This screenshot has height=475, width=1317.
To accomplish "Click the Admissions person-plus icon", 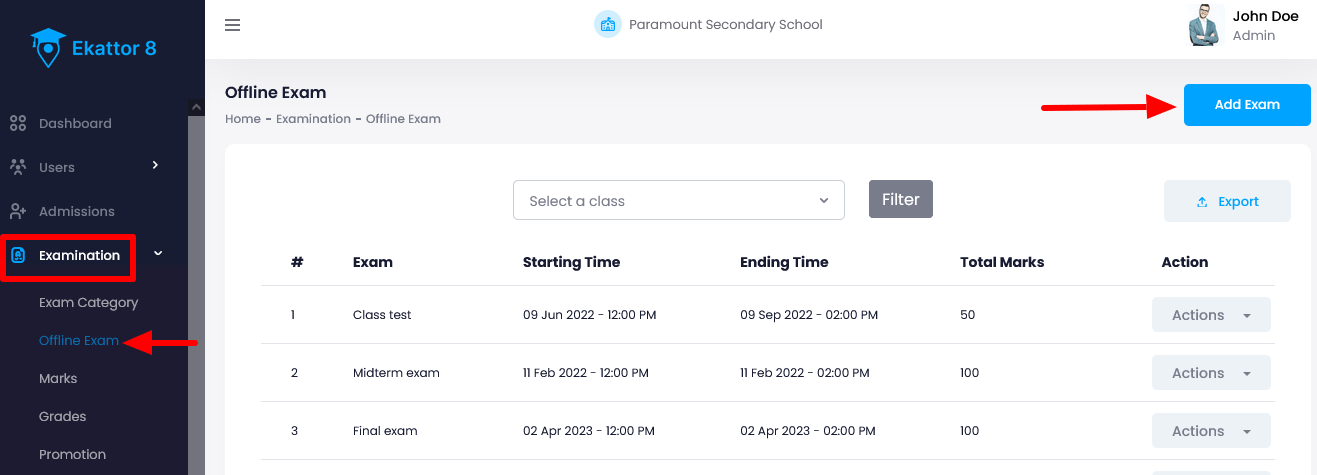I will (17, 211).
